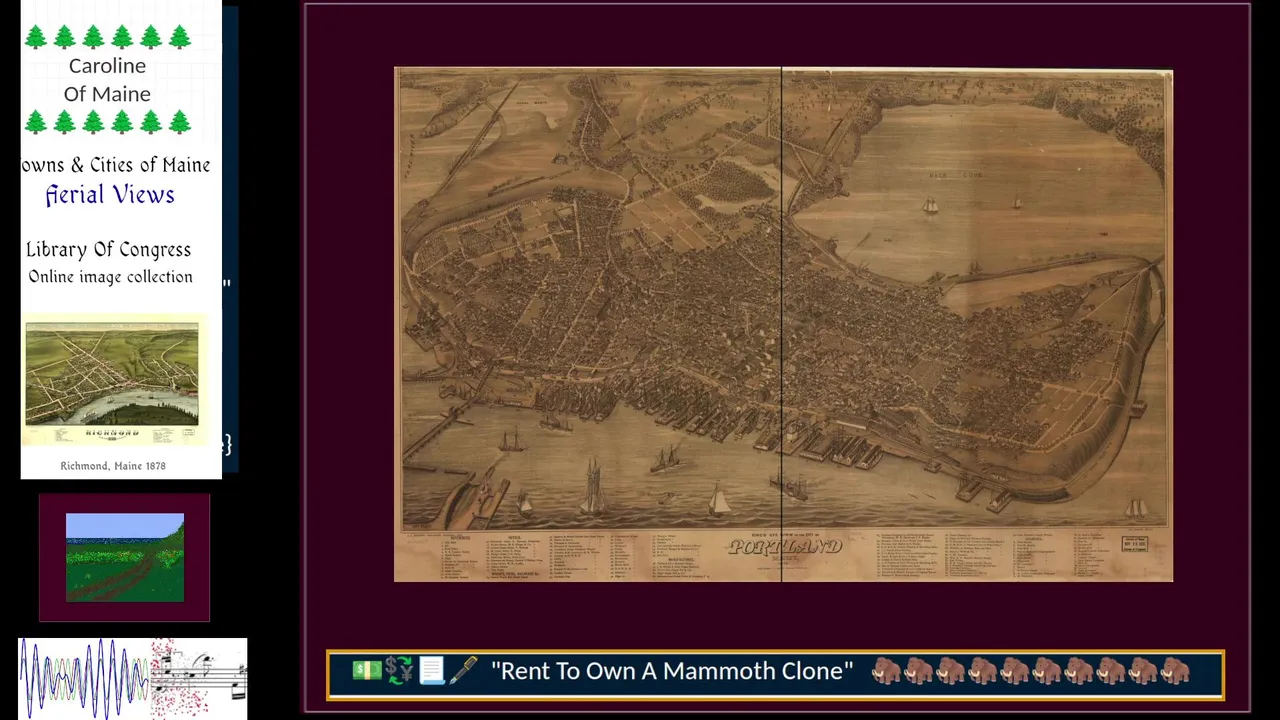Click the pixel landscape thumbnail in sidebar
The image size is (1280, 720).
(x=125, y=558)
